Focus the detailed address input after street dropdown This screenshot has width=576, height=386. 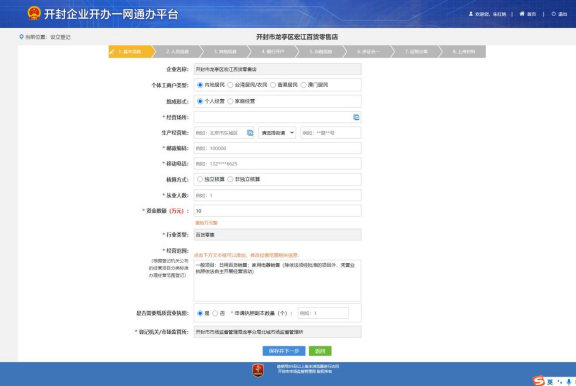pos(331,133)
